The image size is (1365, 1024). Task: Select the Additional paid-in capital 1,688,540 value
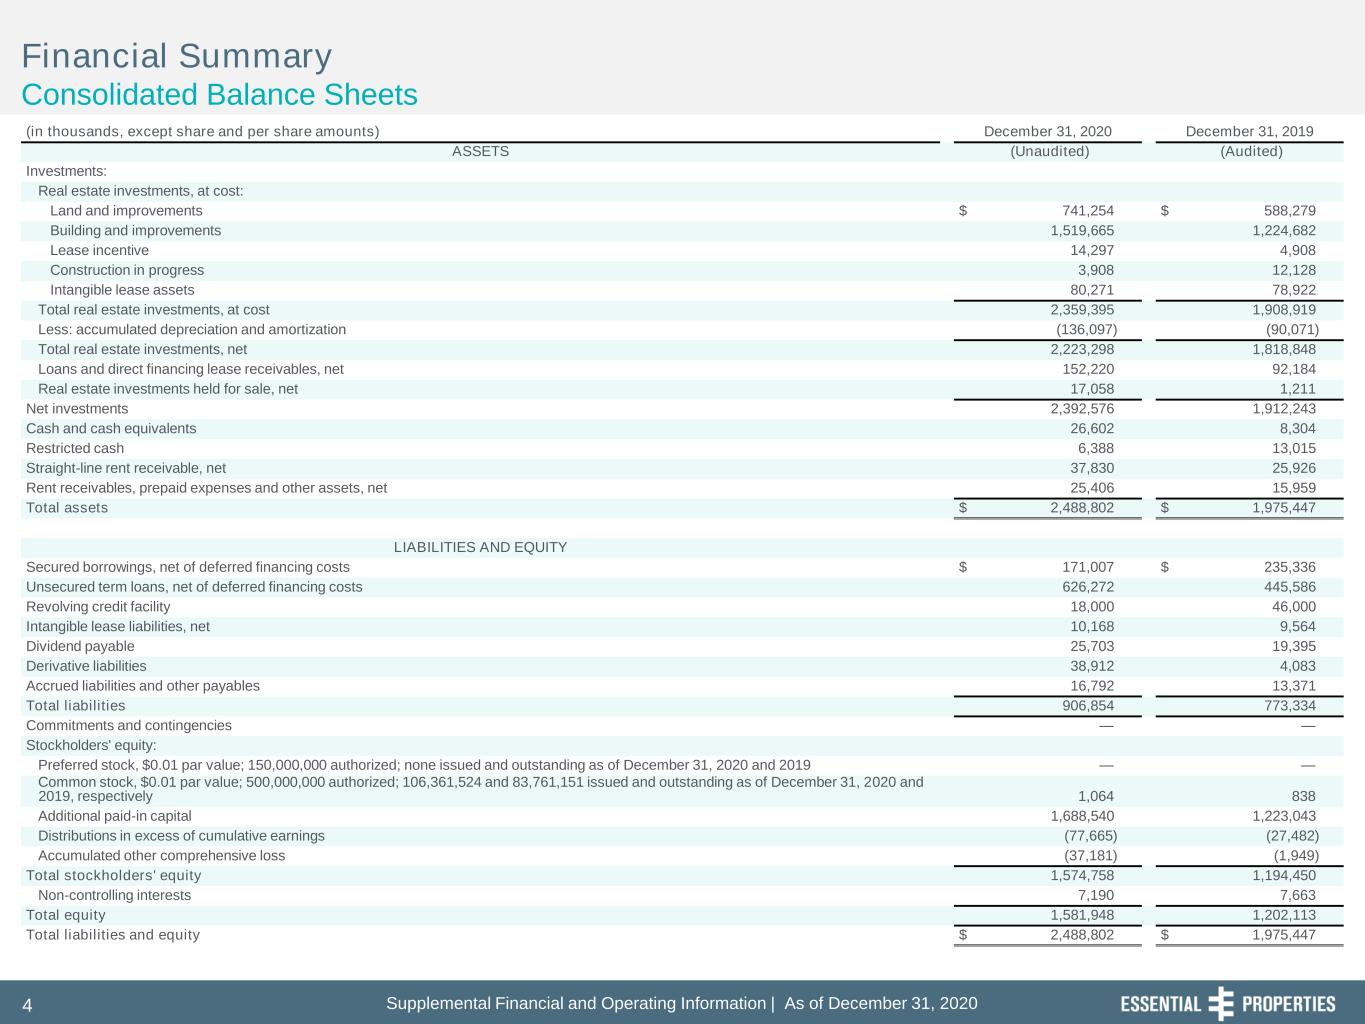coord(1082,816)
